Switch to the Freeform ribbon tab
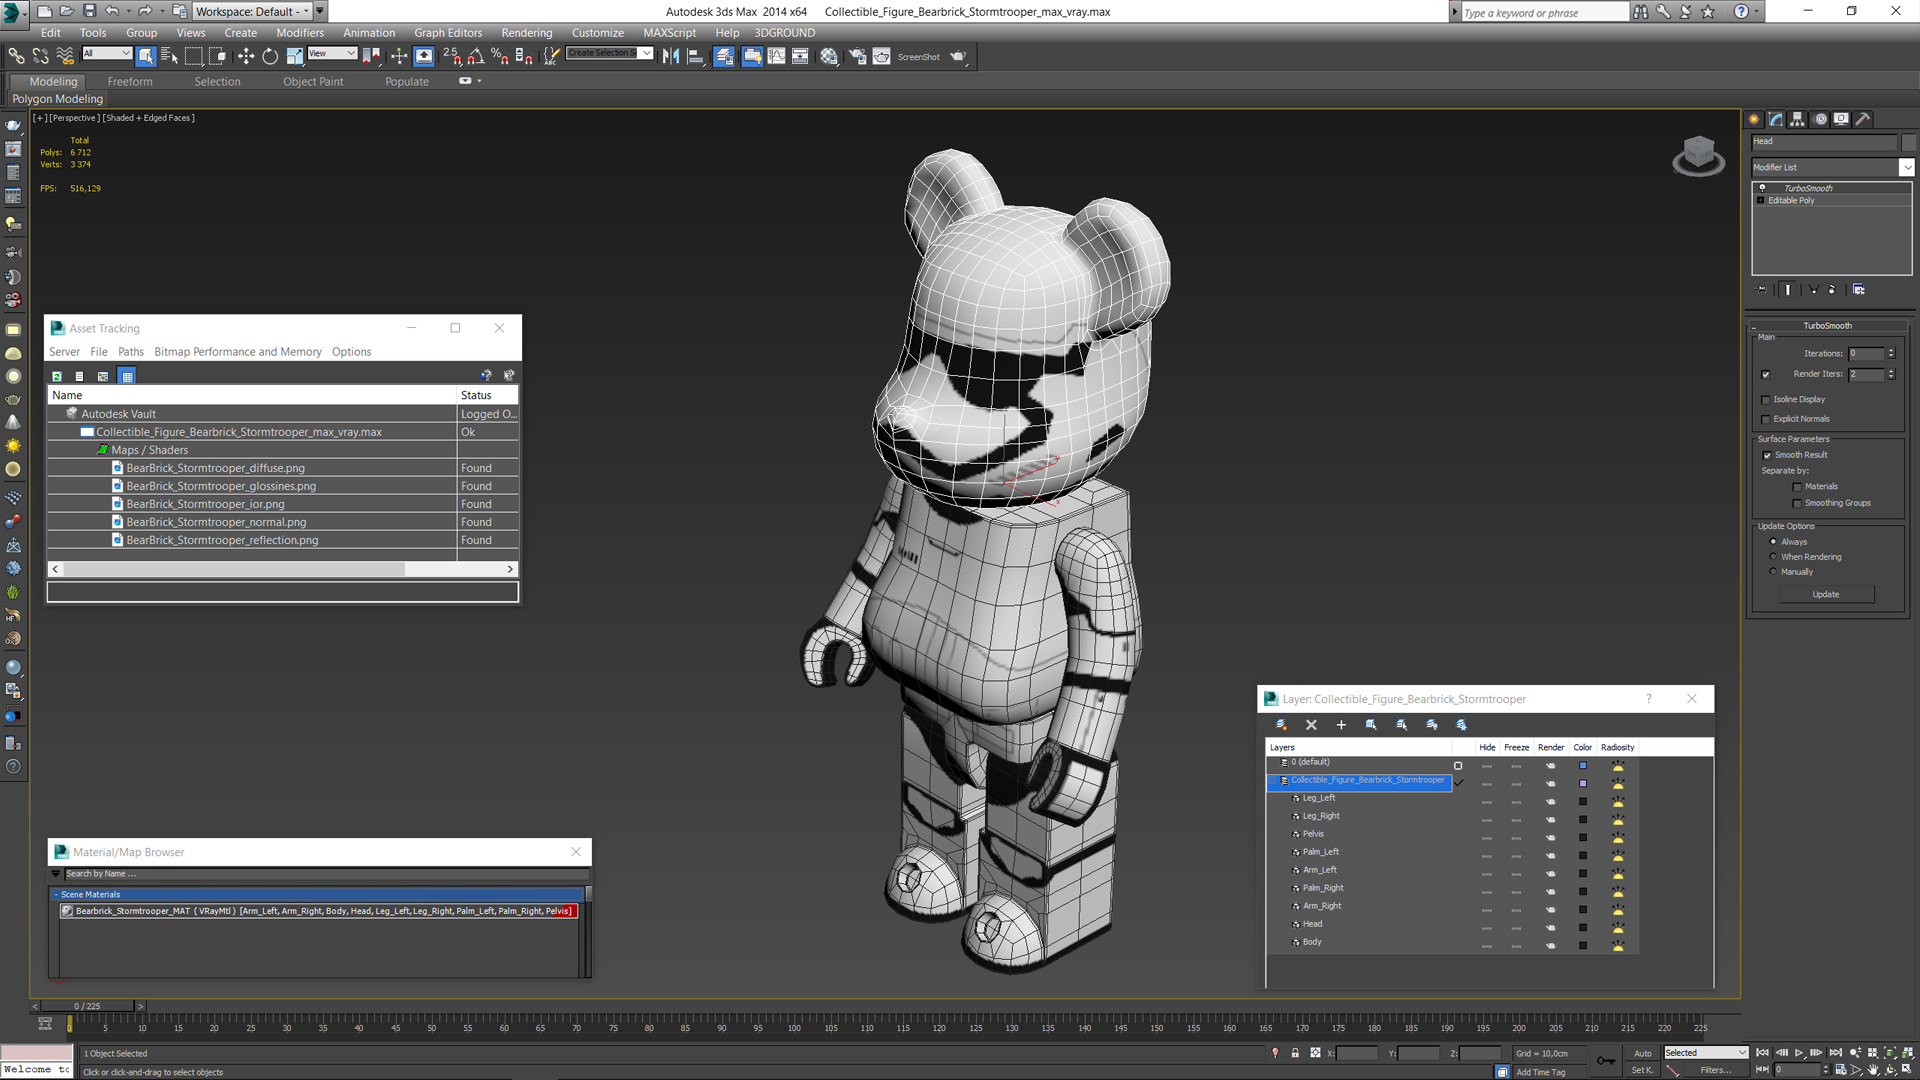The width and height of the screenshot is (1920, 1080). pos(130,82)
